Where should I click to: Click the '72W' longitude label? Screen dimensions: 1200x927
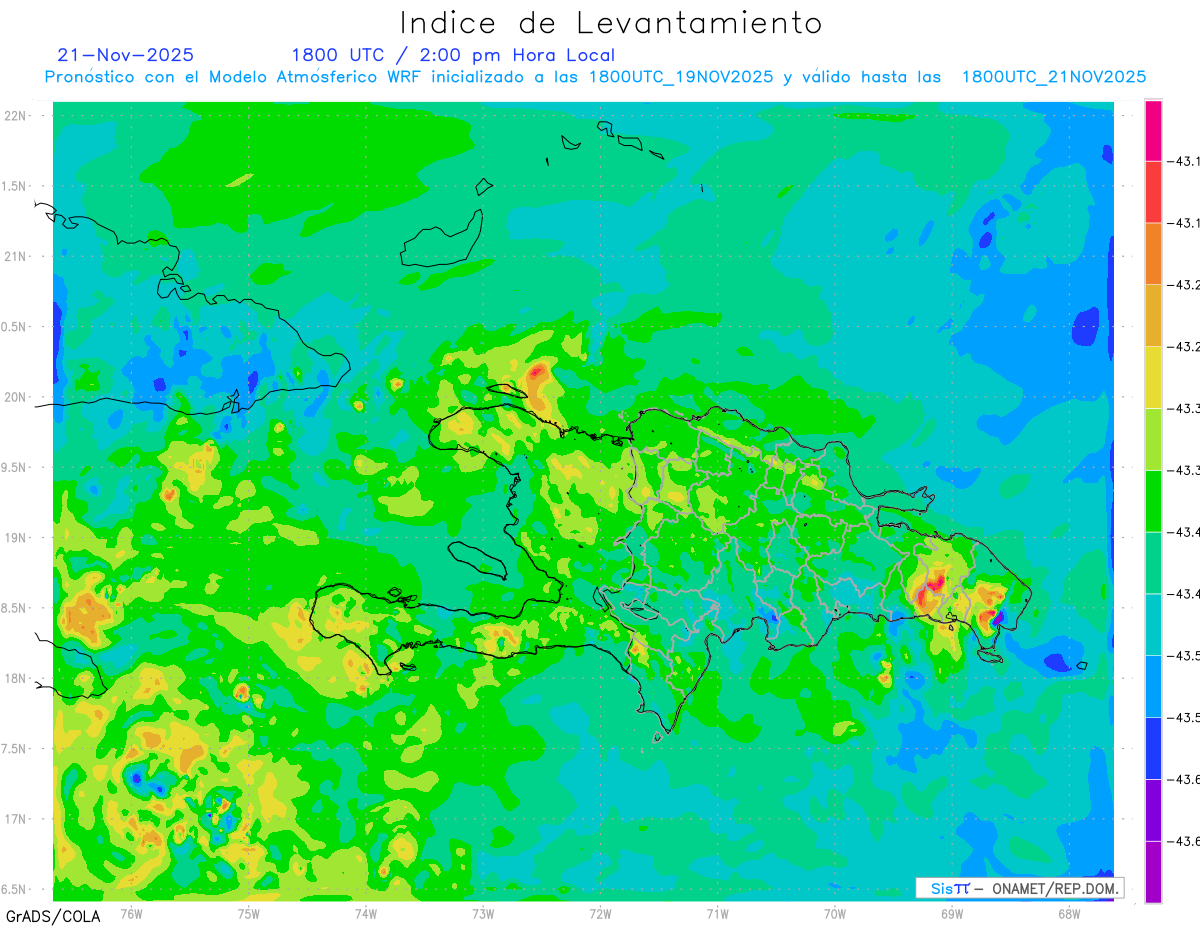pos(600,913)
